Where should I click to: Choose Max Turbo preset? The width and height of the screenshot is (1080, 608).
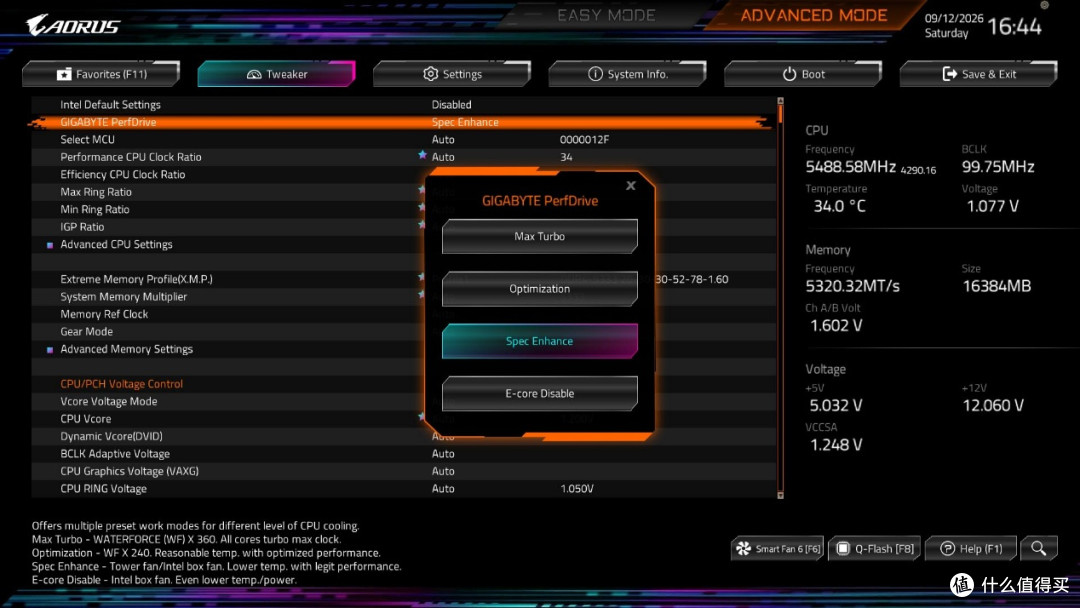click(x=539, y=236)
